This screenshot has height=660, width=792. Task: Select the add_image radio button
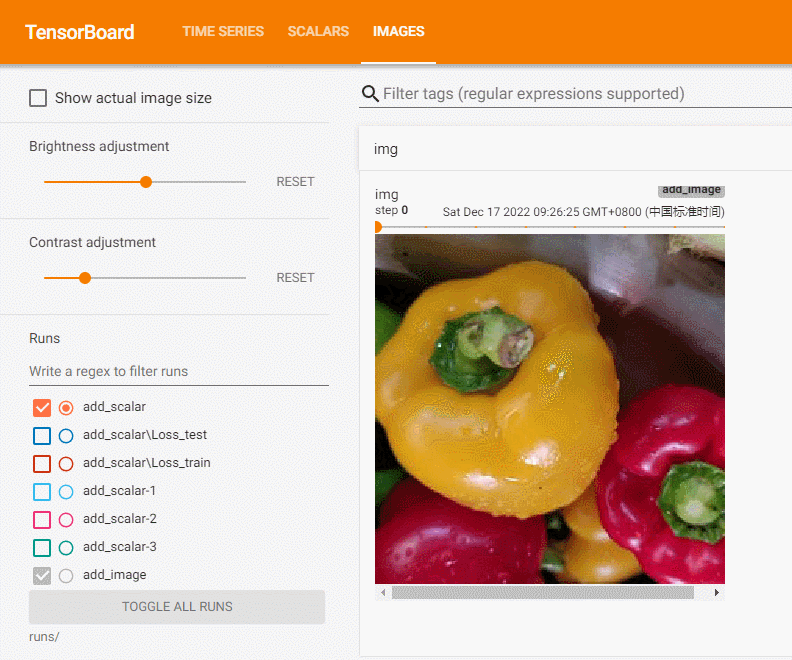coord(66,576)
